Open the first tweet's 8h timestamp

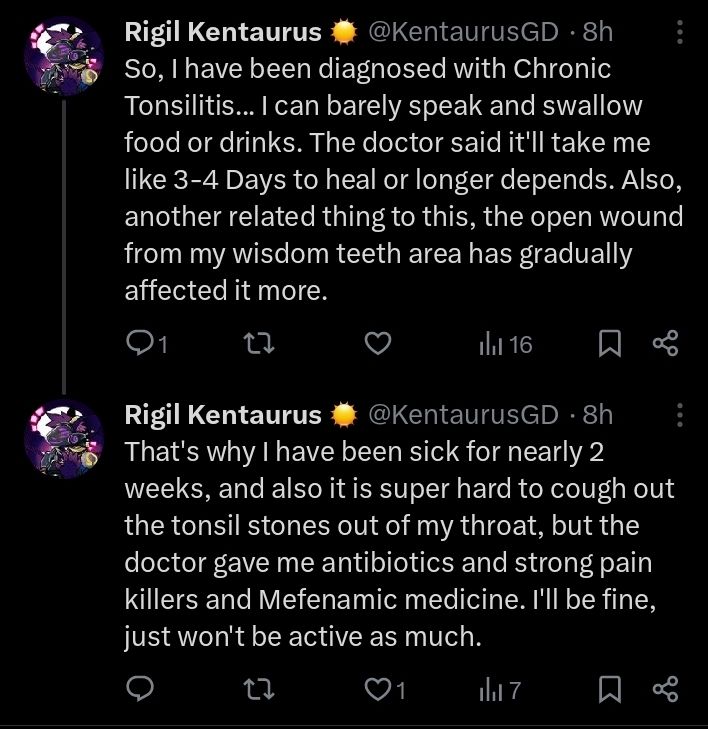(597, 33)
